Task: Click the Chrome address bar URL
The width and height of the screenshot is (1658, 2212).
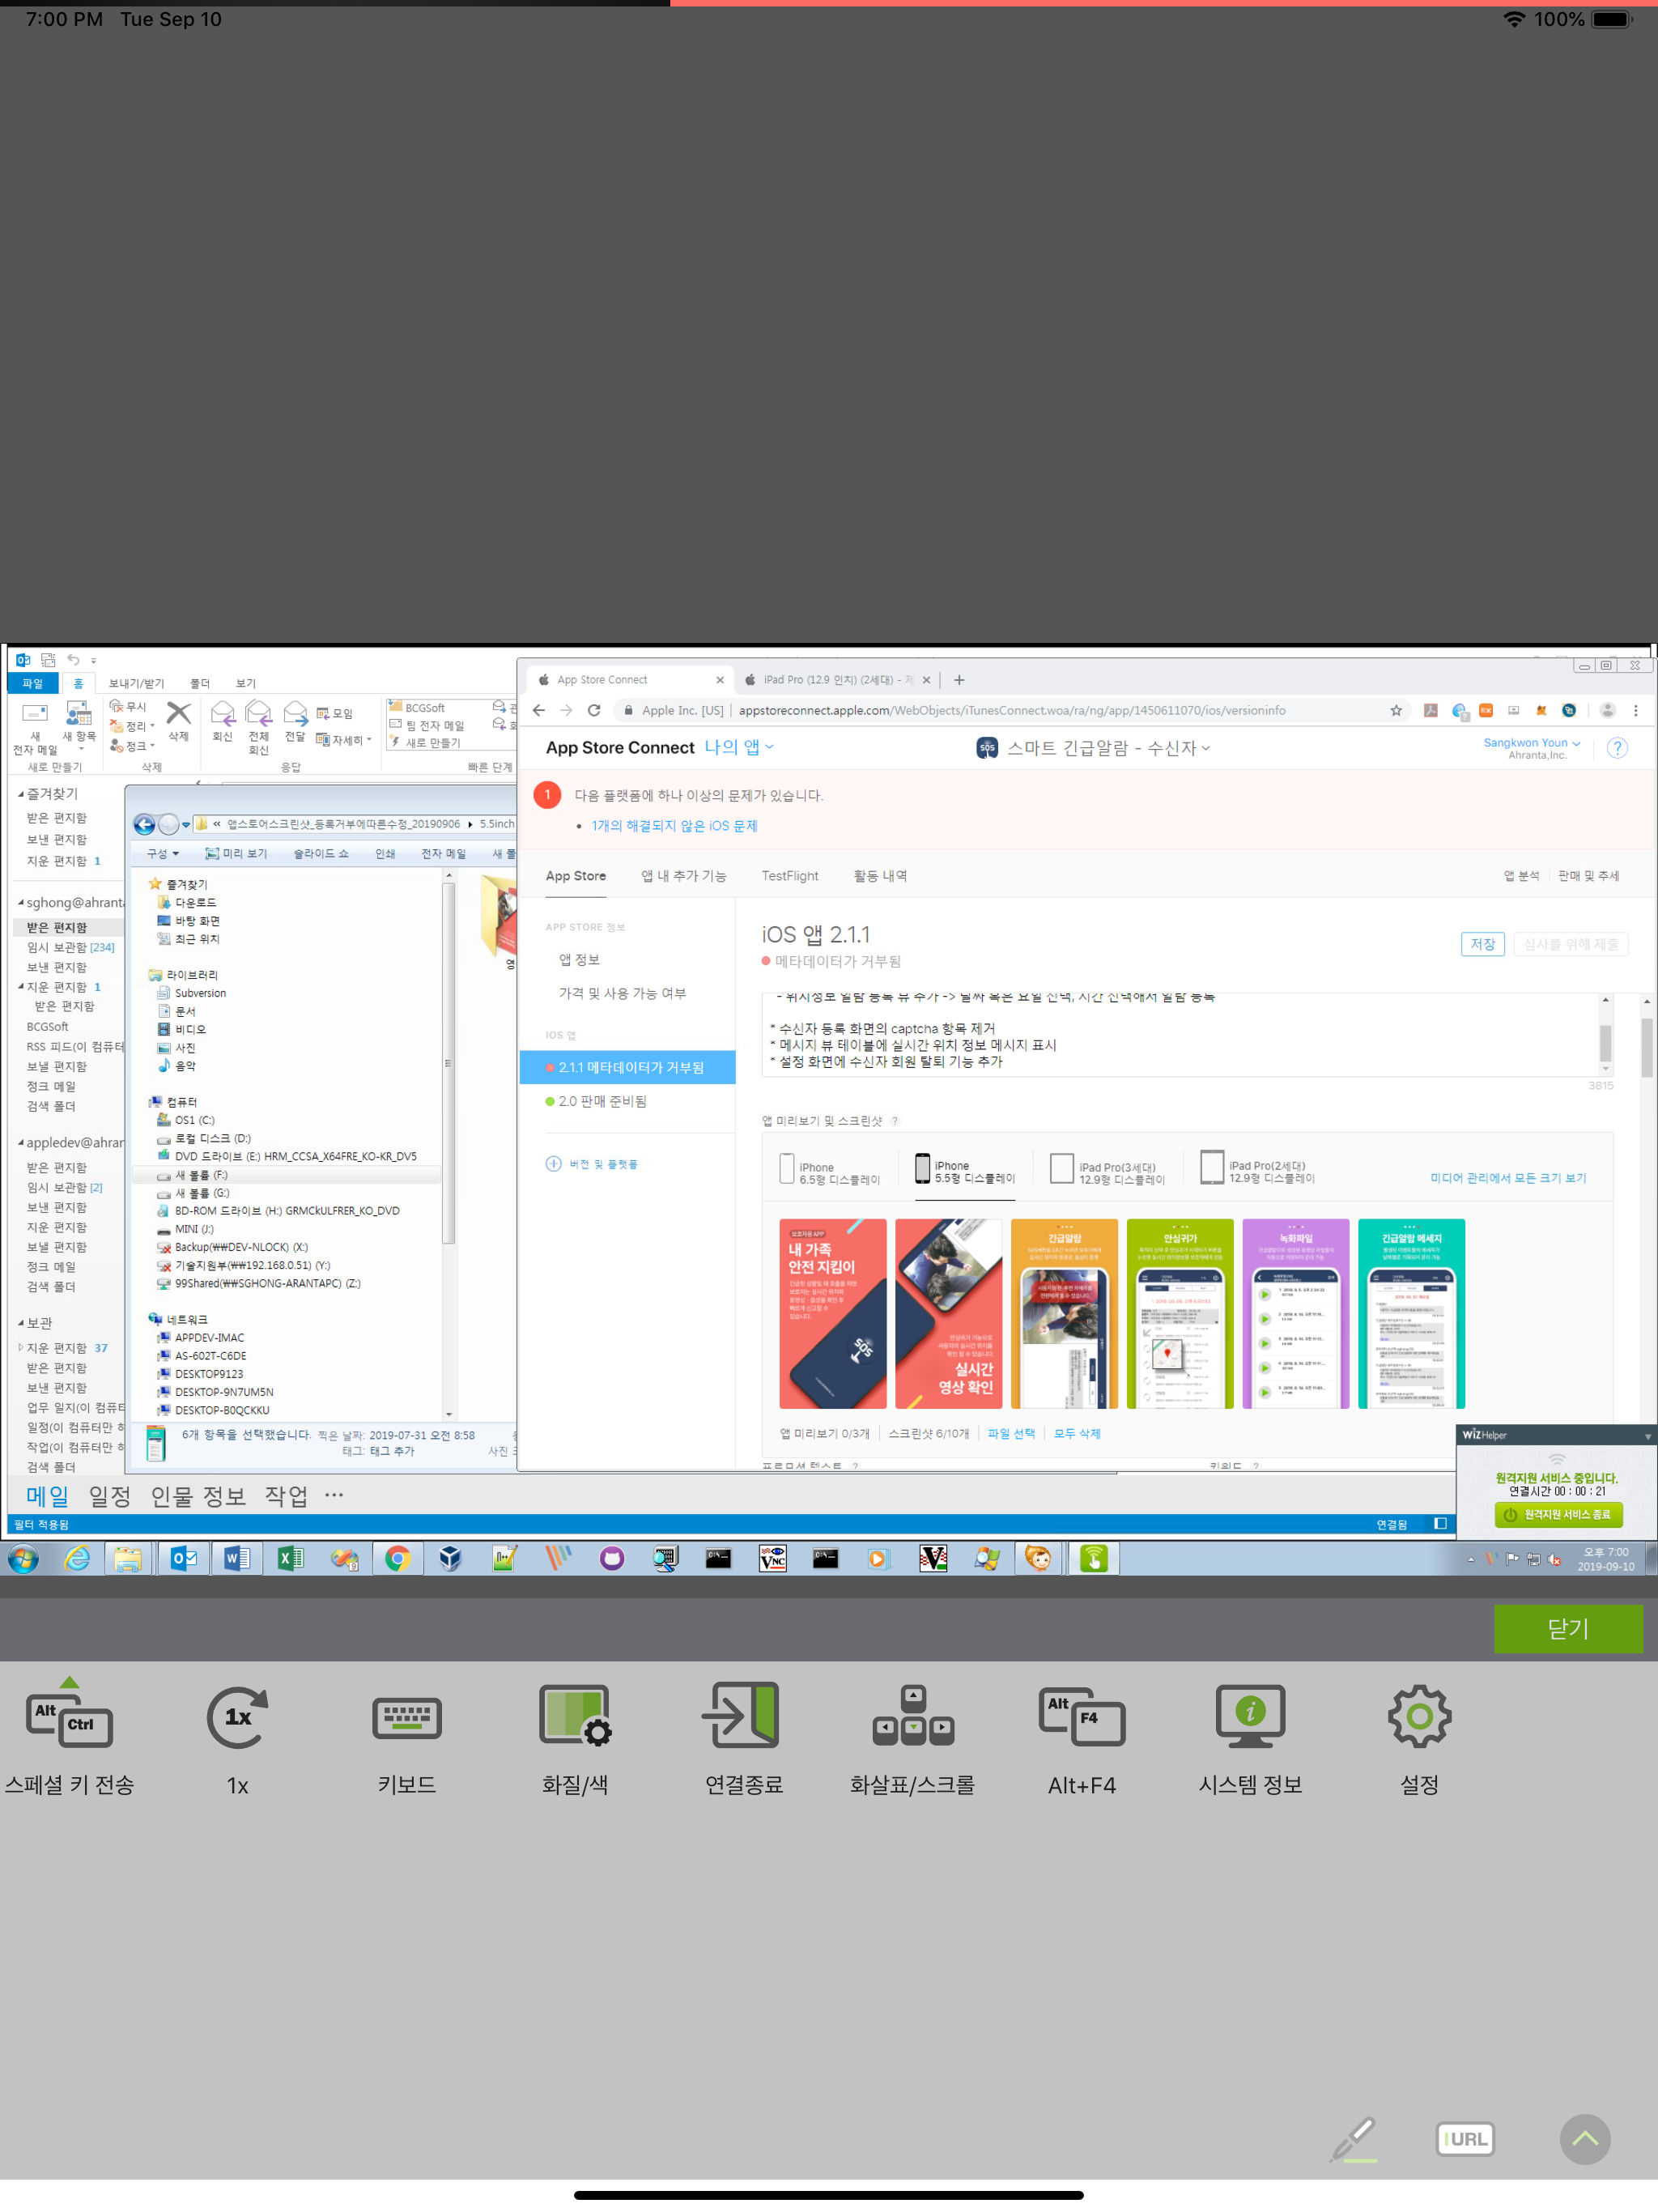Action: tap(1012, 710)
